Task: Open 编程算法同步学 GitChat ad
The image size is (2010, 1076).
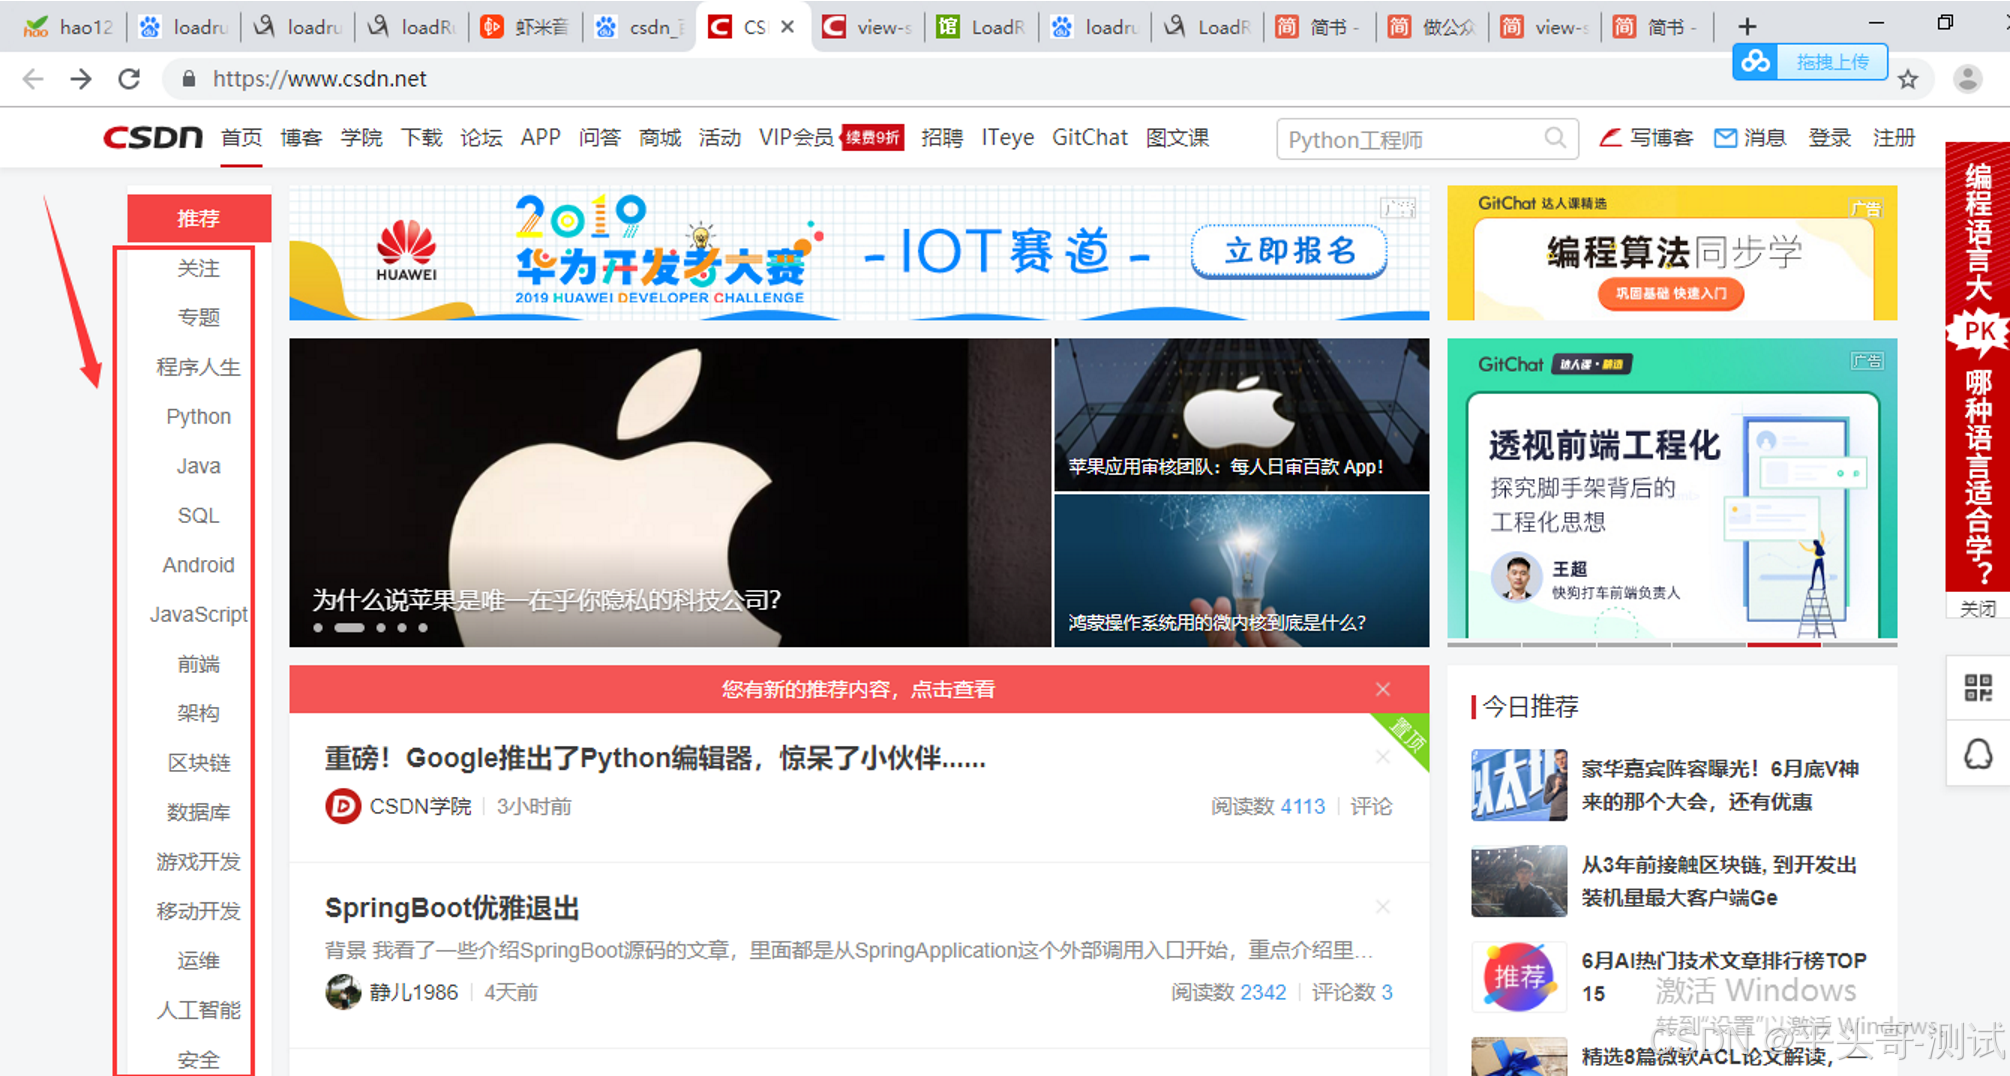Action: [1672, 253]
